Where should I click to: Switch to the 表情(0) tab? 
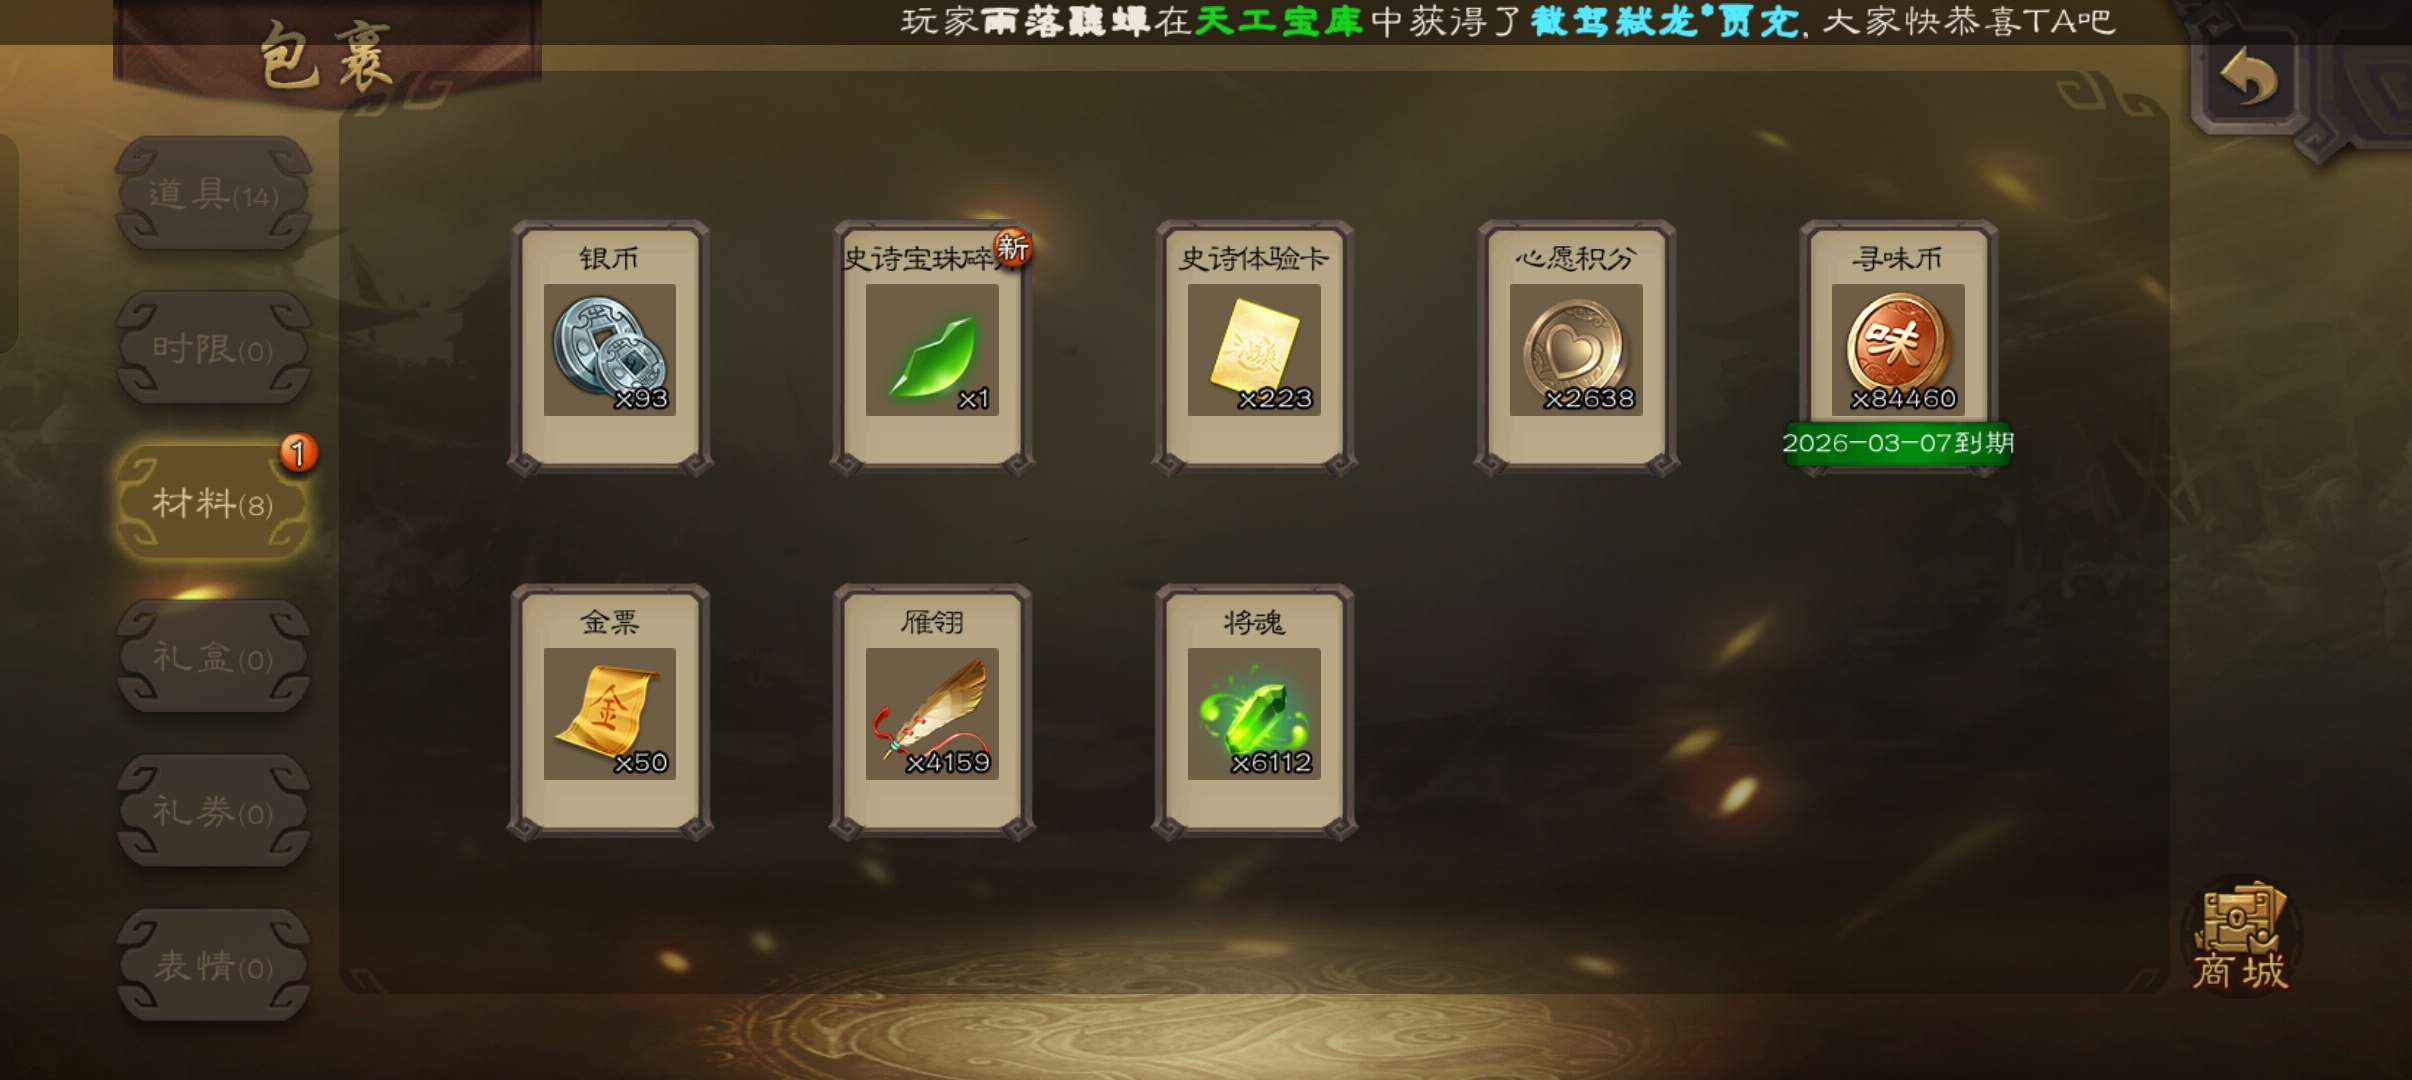[213, 967]
